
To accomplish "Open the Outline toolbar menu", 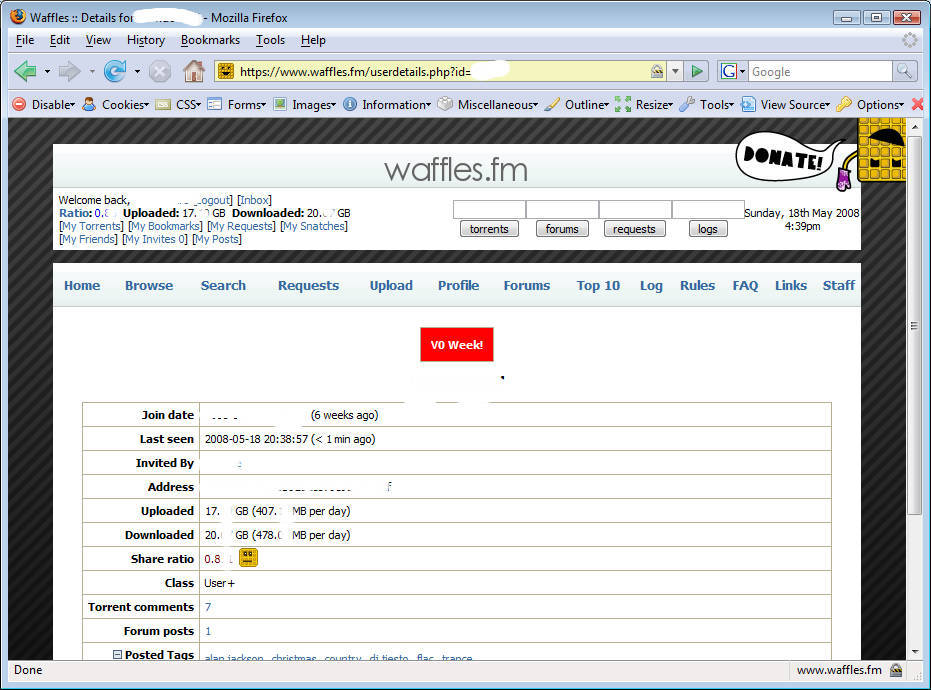I will pyautogui.click(x=577, y=105).
